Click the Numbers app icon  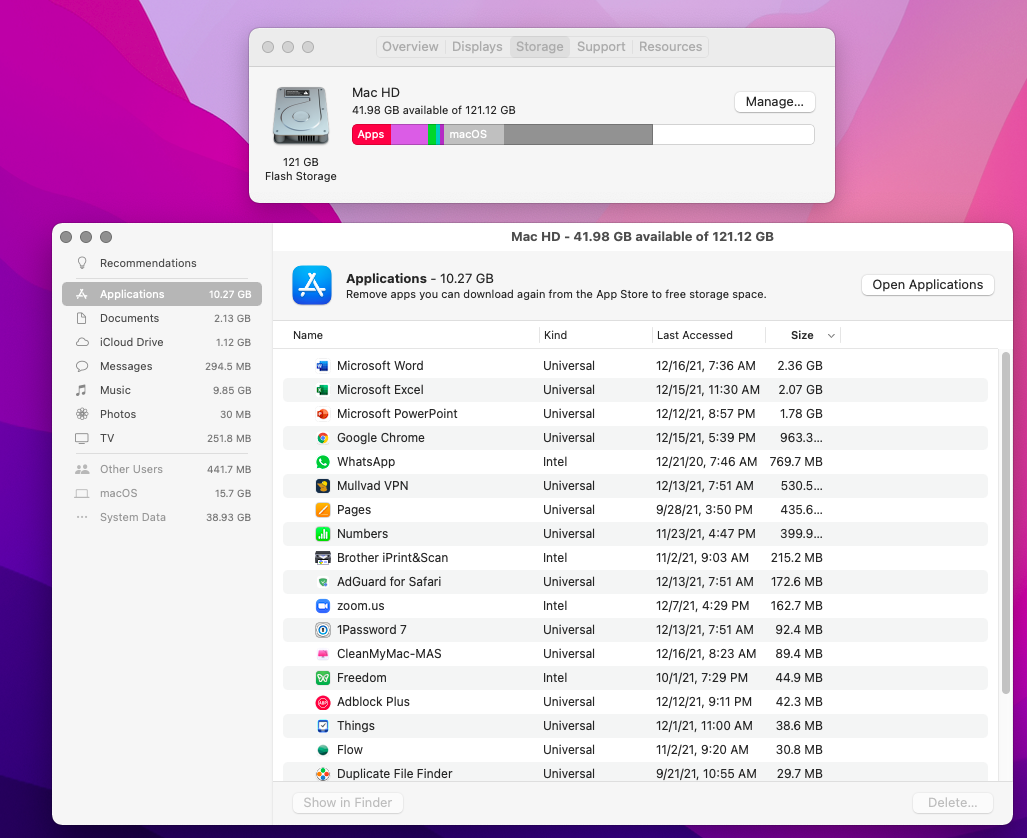[x=322, y=534]
